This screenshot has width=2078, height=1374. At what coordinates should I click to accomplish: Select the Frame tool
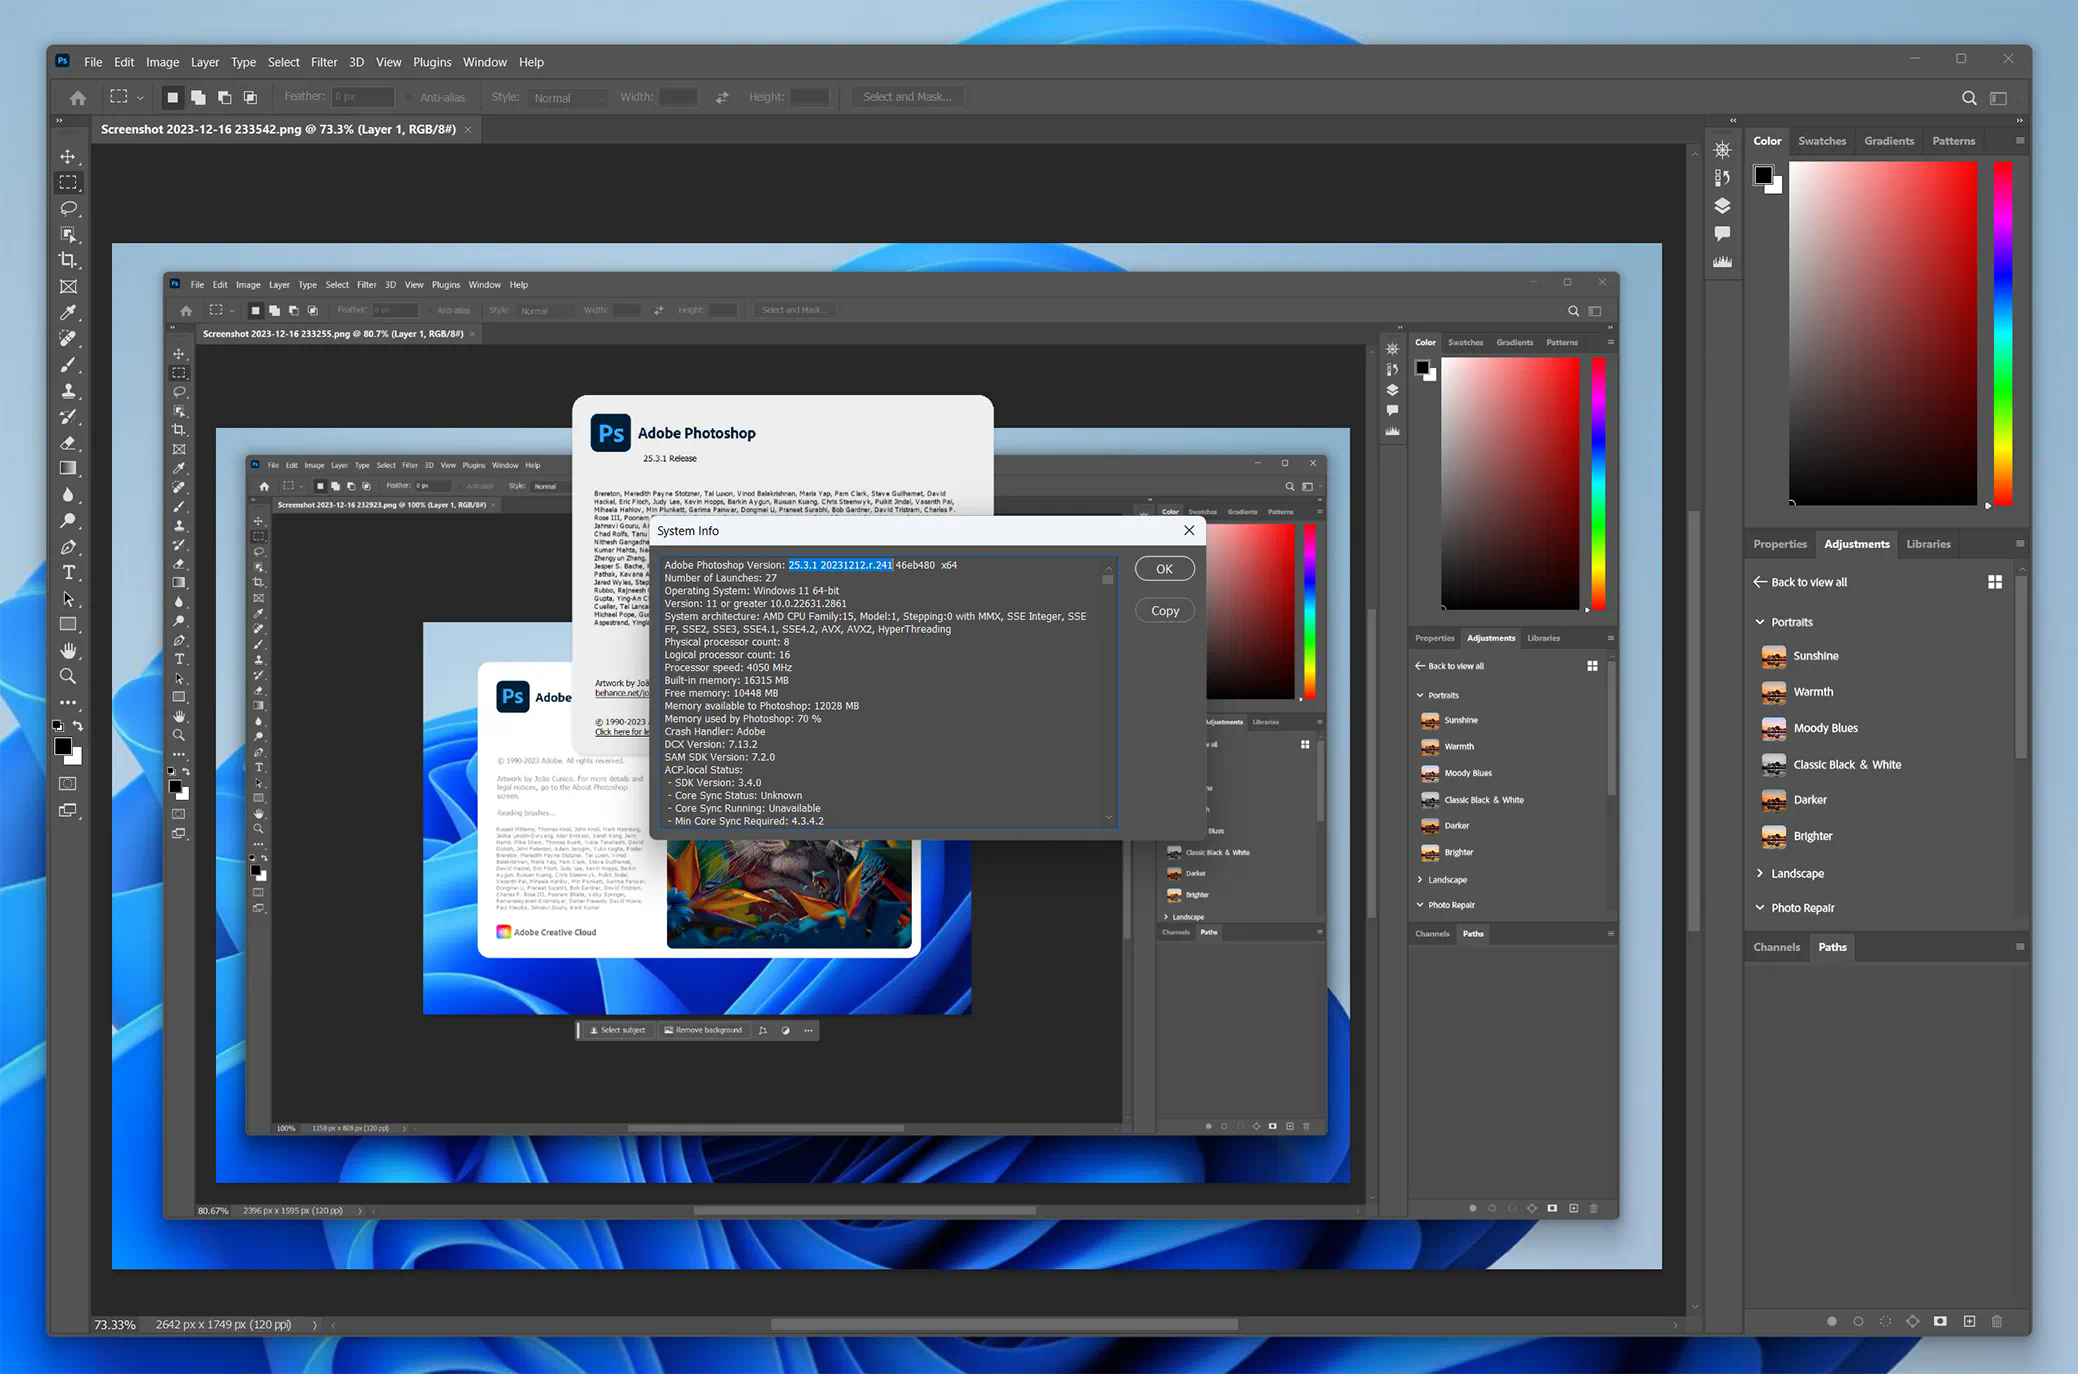(x=68, y=286)
